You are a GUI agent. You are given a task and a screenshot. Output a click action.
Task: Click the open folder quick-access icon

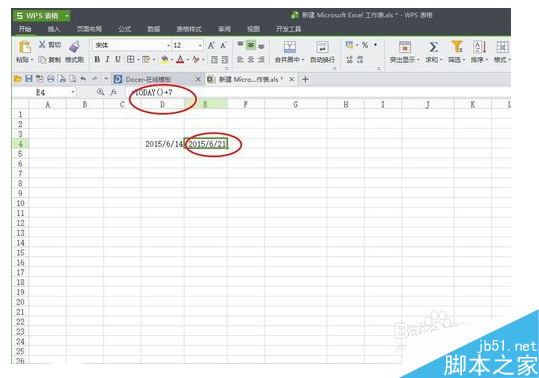pos(17,79)
